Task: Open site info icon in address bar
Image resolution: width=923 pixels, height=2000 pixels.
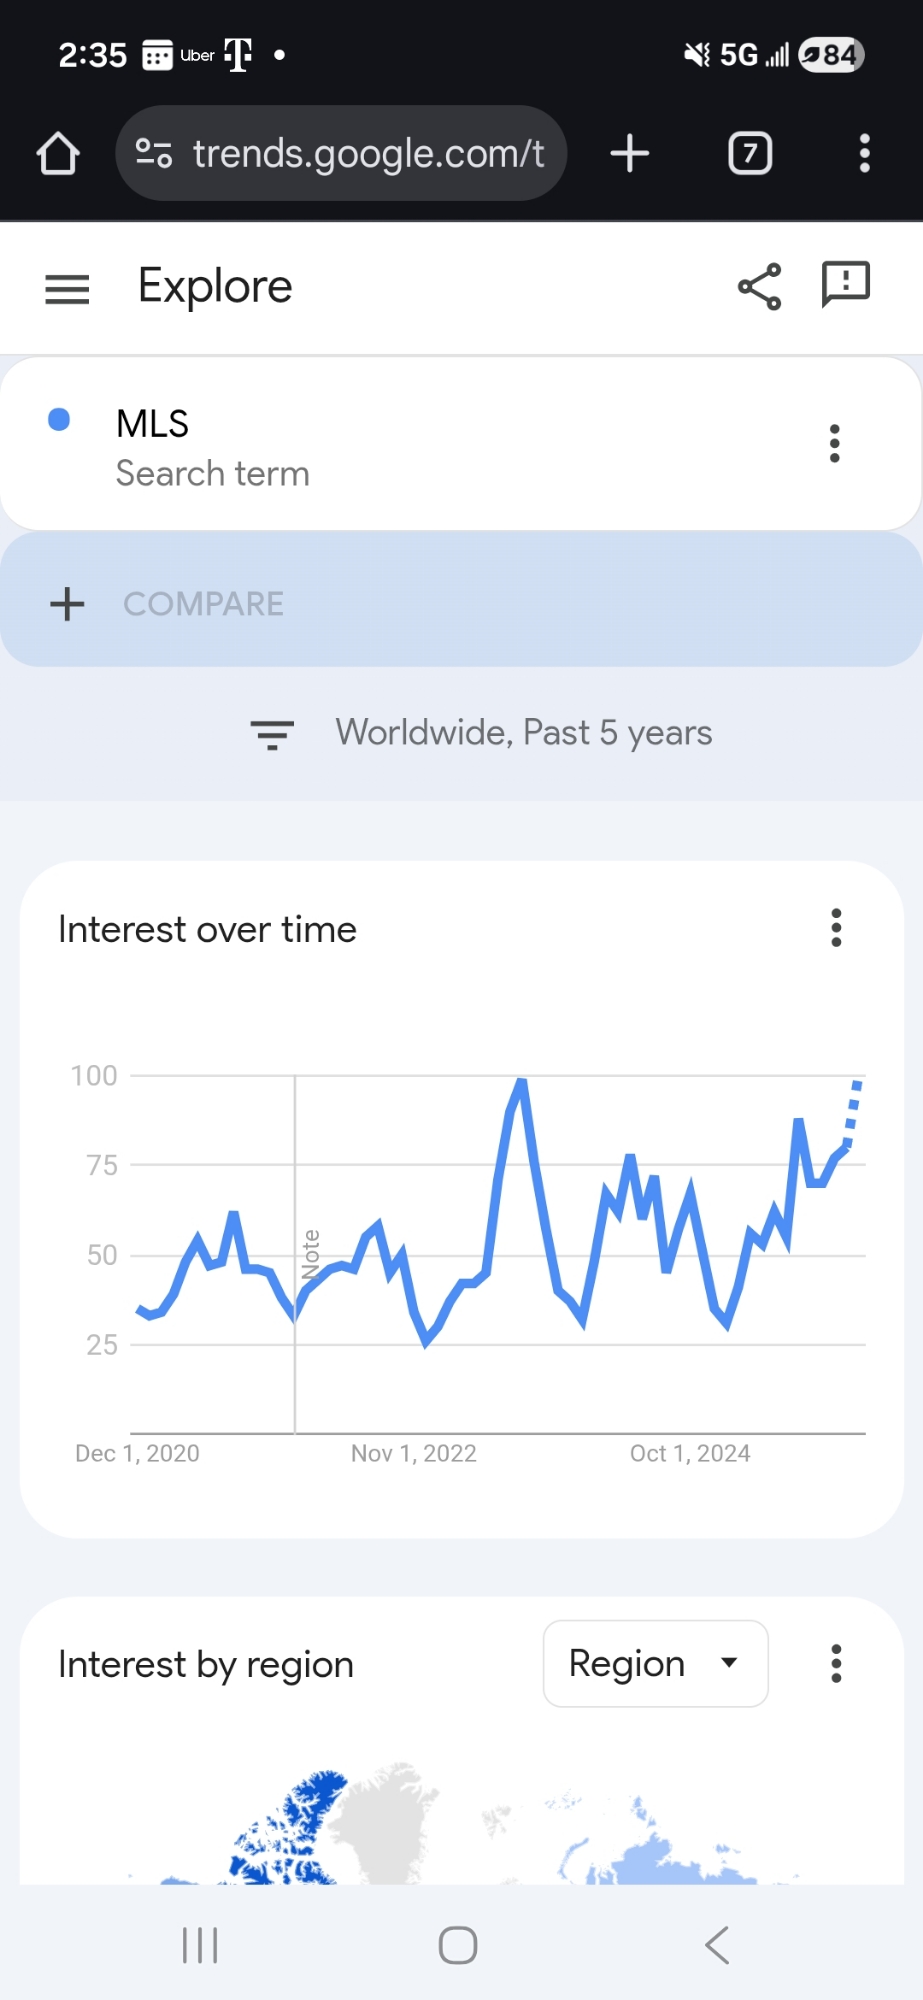Action: click(x=154, y=153)
